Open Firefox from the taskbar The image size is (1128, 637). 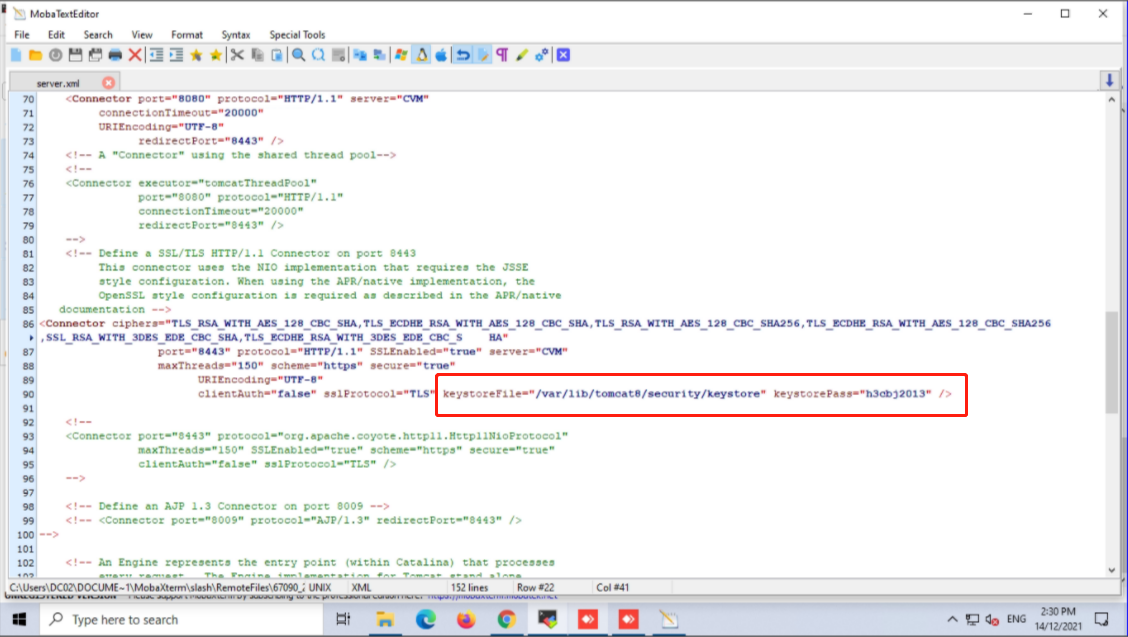466,620
